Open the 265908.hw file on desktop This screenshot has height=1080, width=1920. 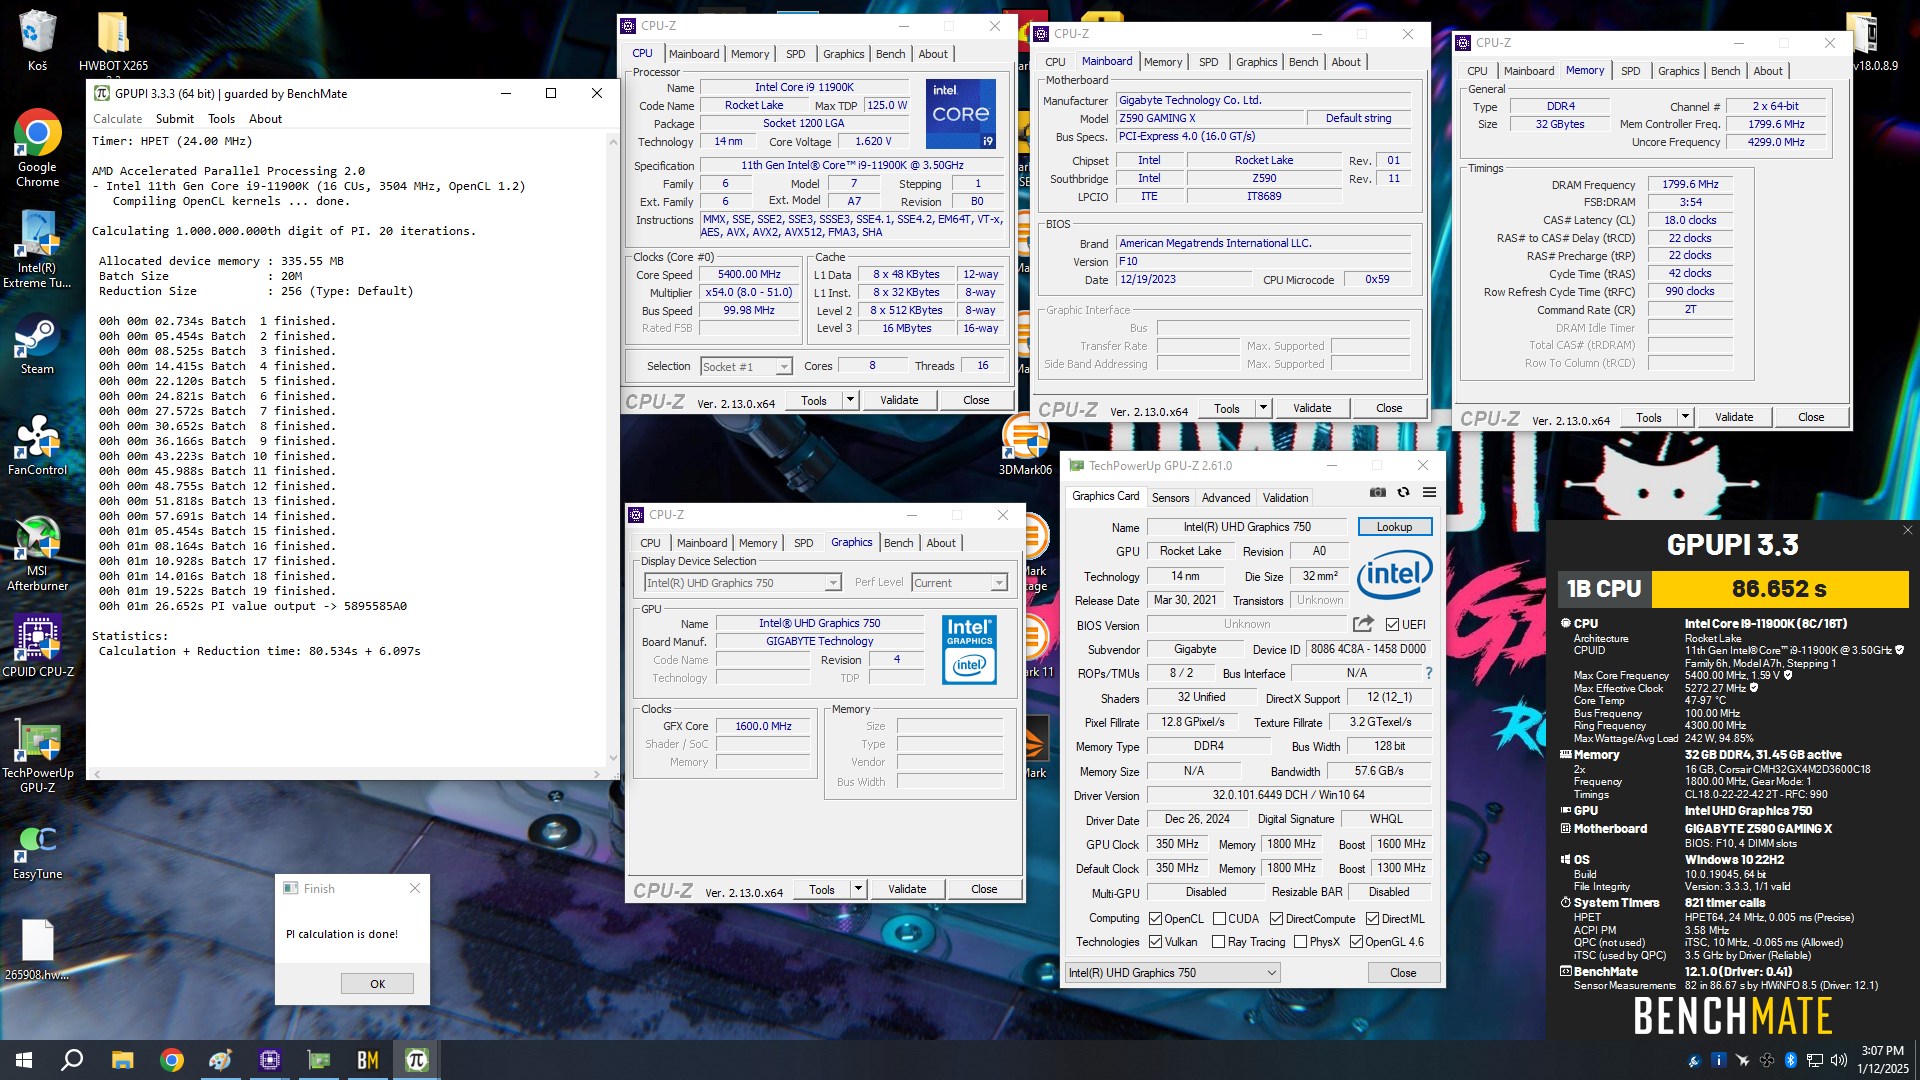37,950
